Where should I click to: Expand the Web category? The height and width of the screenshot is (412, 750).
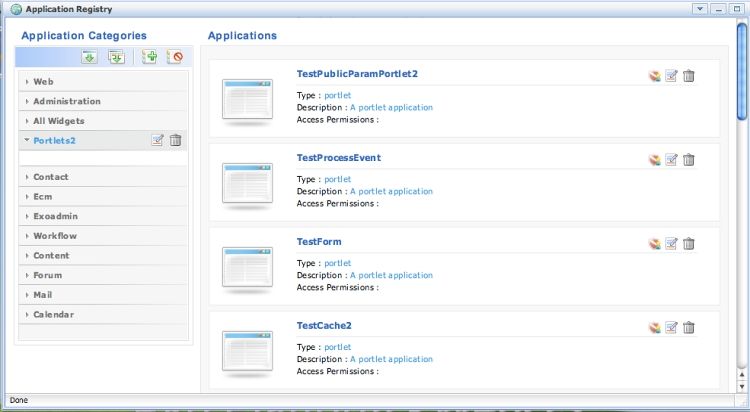[103, 81]
